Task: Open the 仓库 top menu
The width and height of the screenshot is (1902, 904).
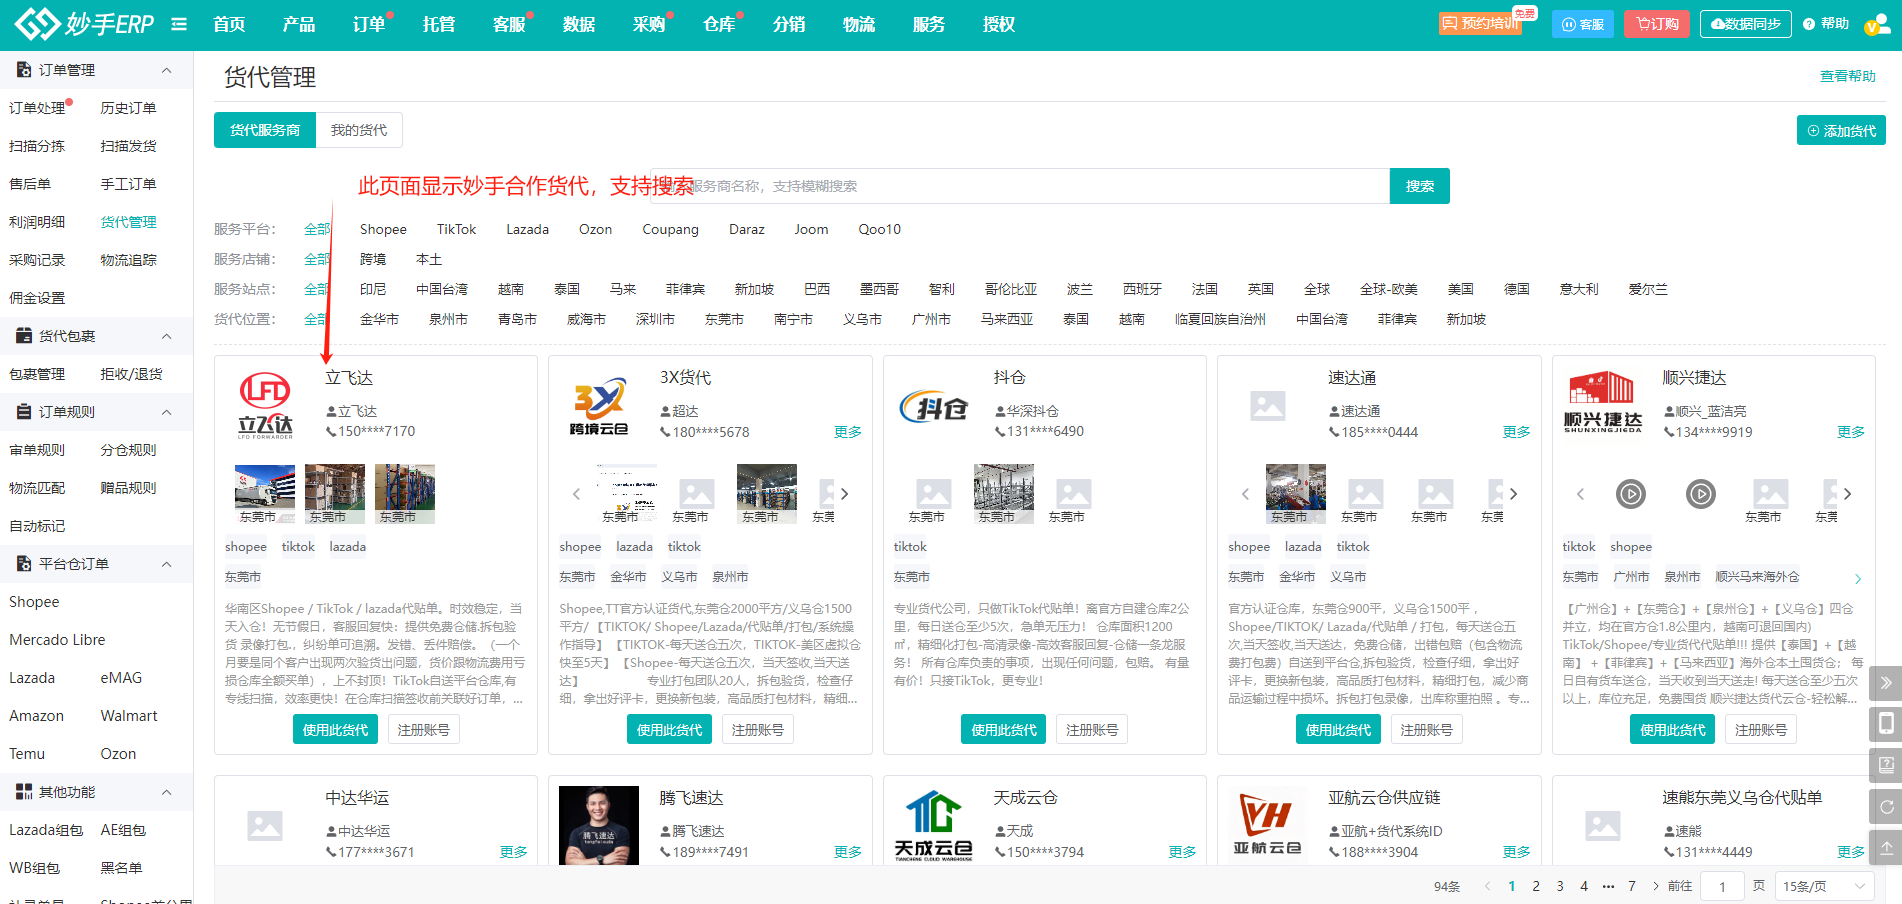Action: [x=719, y=24]
